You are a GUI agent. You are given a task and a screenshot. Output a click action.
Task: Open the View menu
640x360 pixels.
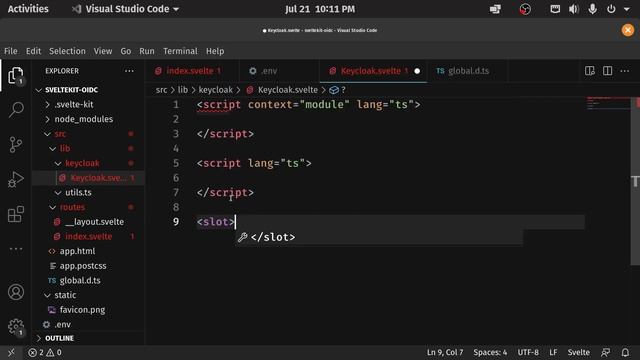(x=103, y=51)
